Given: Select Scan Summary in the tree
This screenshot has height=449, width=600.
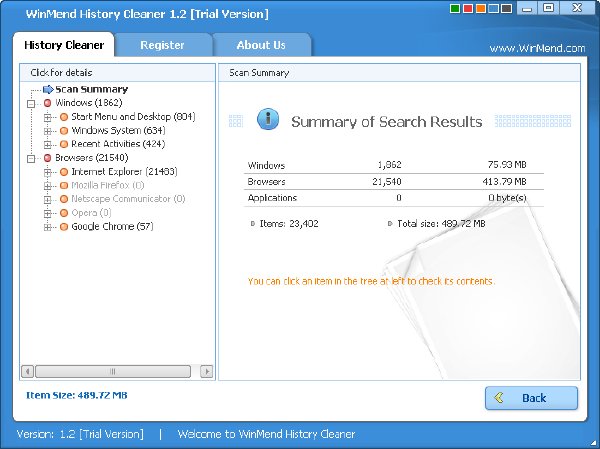Looking at the screenshot, I should coord(91,89).
